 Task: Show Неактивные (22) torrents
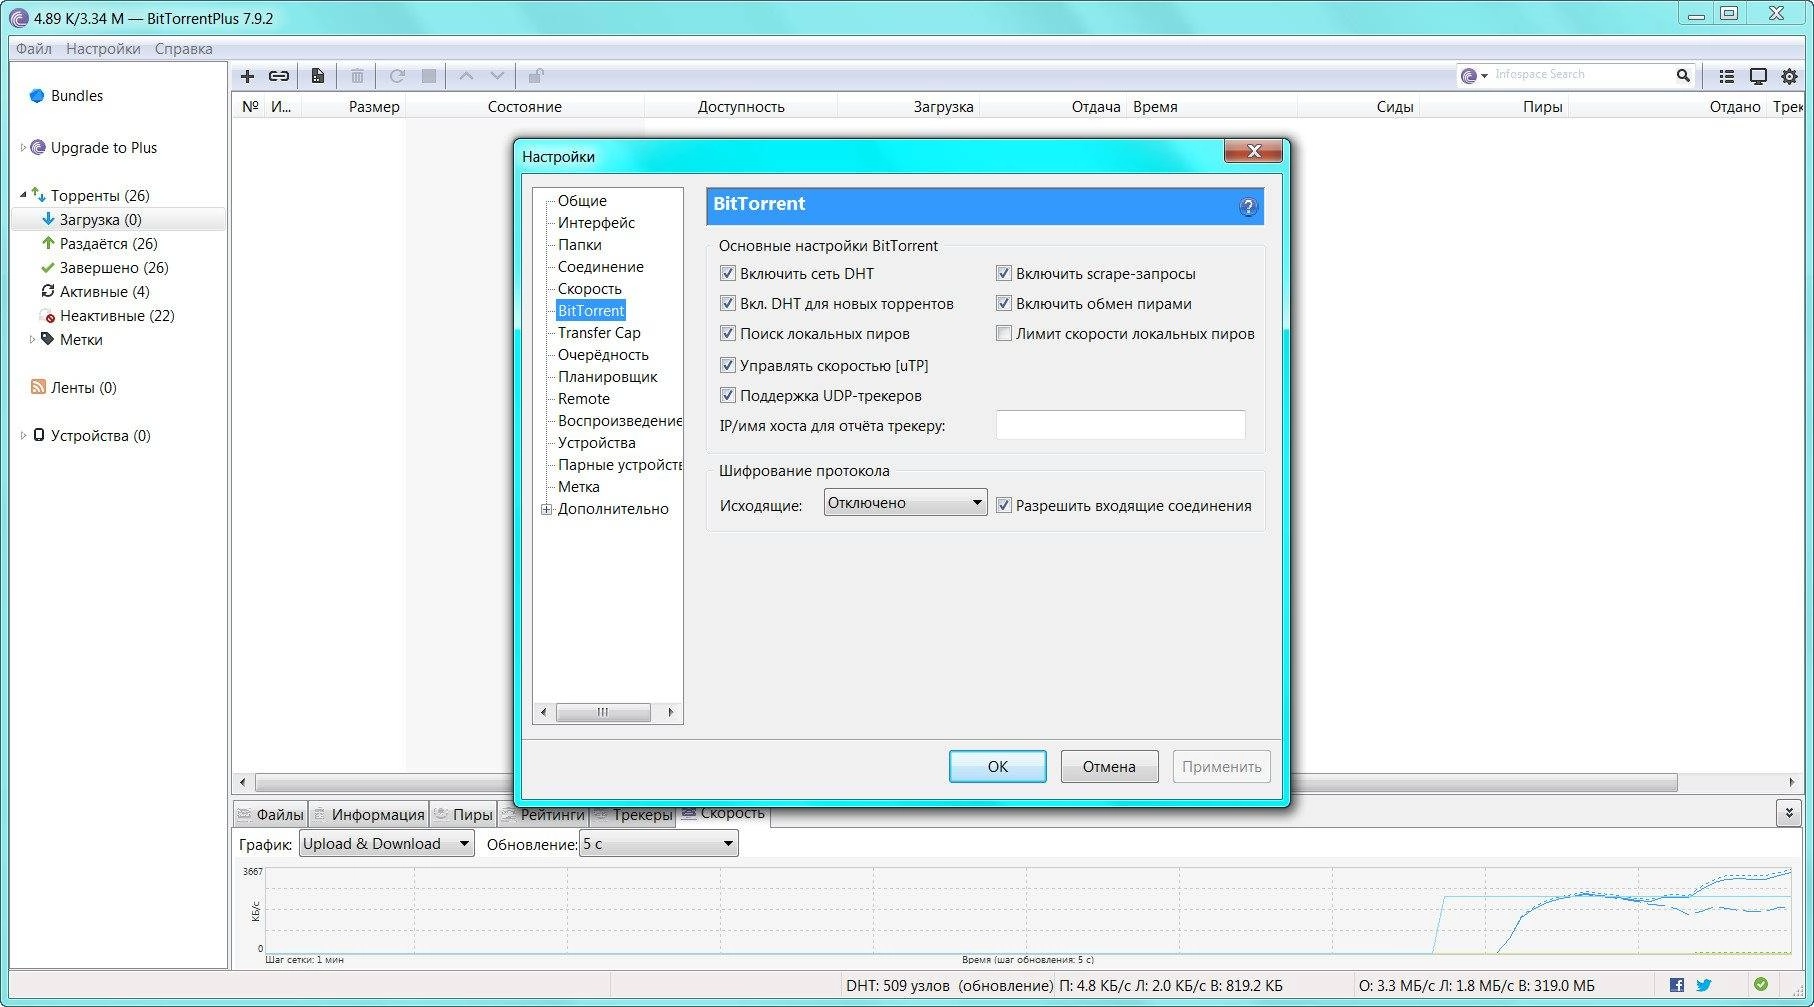tap(118, 316)
